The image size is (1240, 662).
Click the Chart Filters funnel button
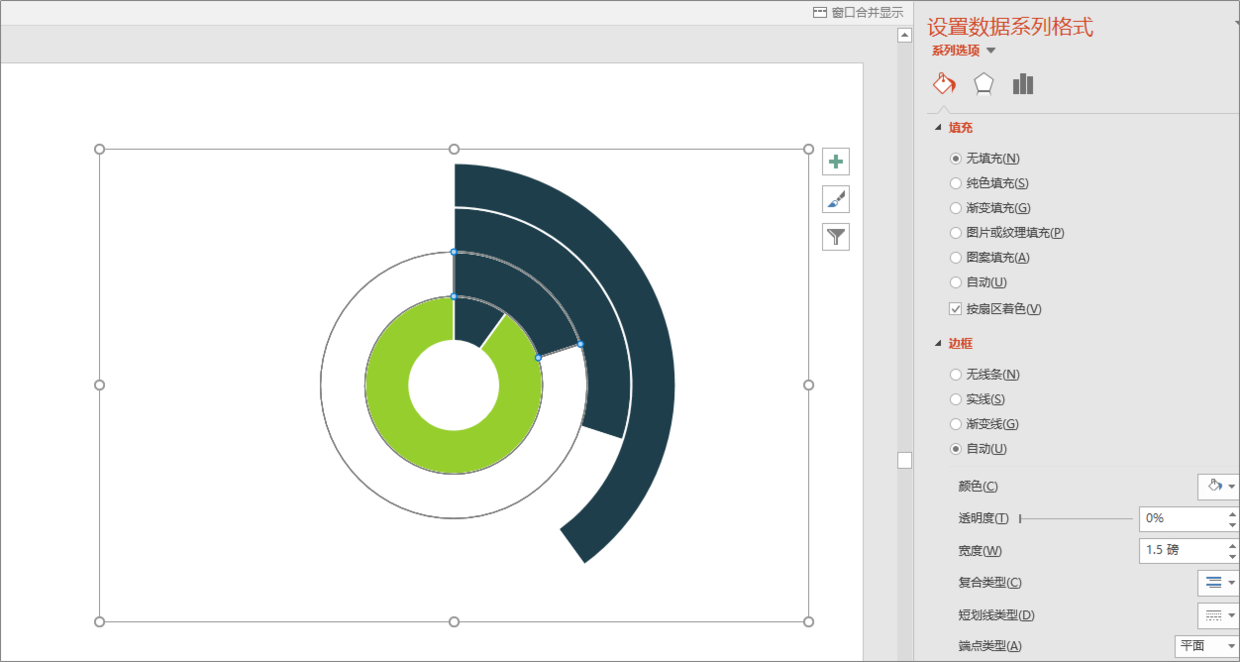click(x=836, y=237)
